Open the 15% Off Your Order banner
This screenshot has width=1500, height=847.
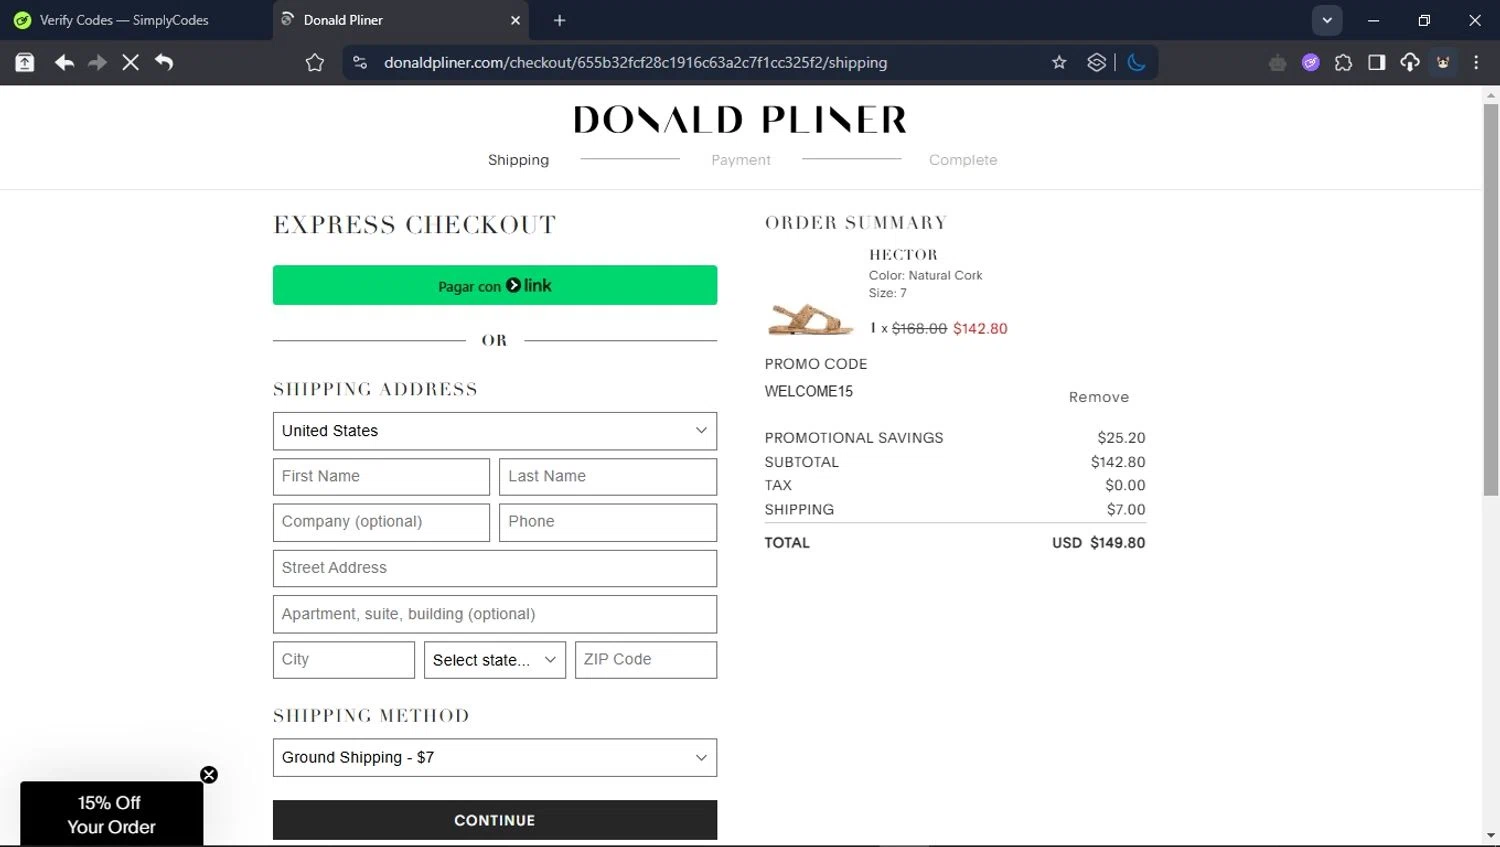tap(112, 814)
